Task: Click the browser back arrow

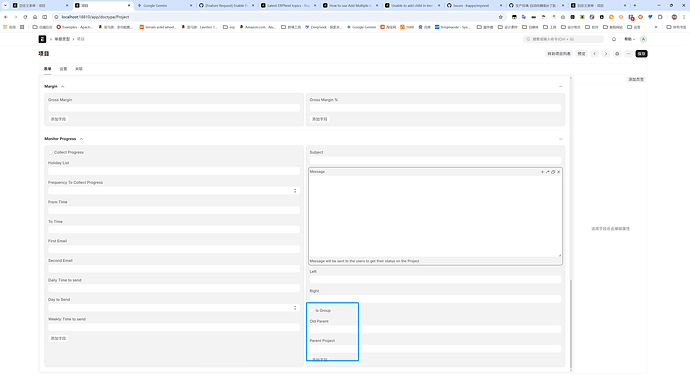Action: coord(6,17)
